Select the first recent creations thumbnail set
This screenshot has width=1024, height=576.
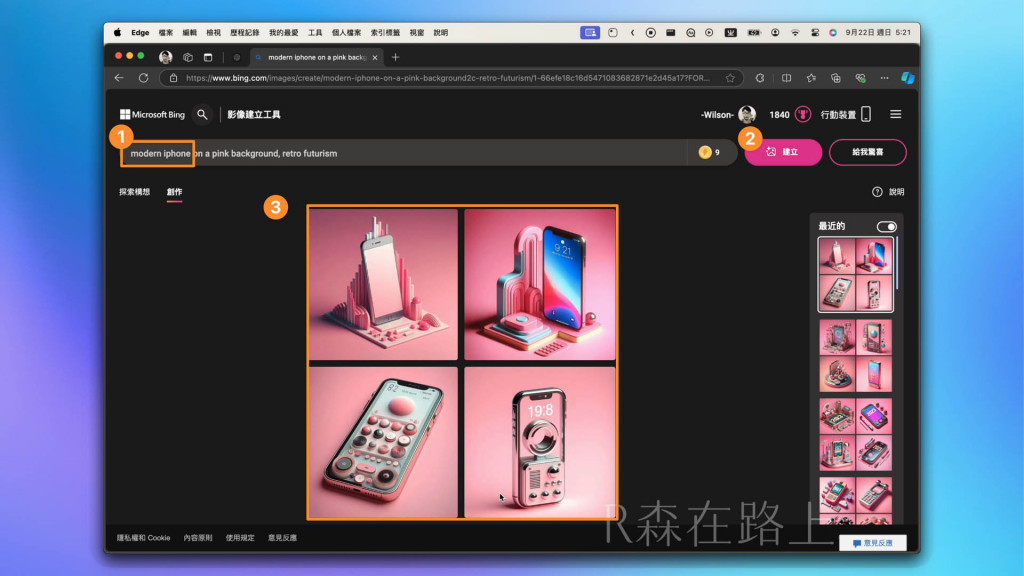[x=856, y=274]
